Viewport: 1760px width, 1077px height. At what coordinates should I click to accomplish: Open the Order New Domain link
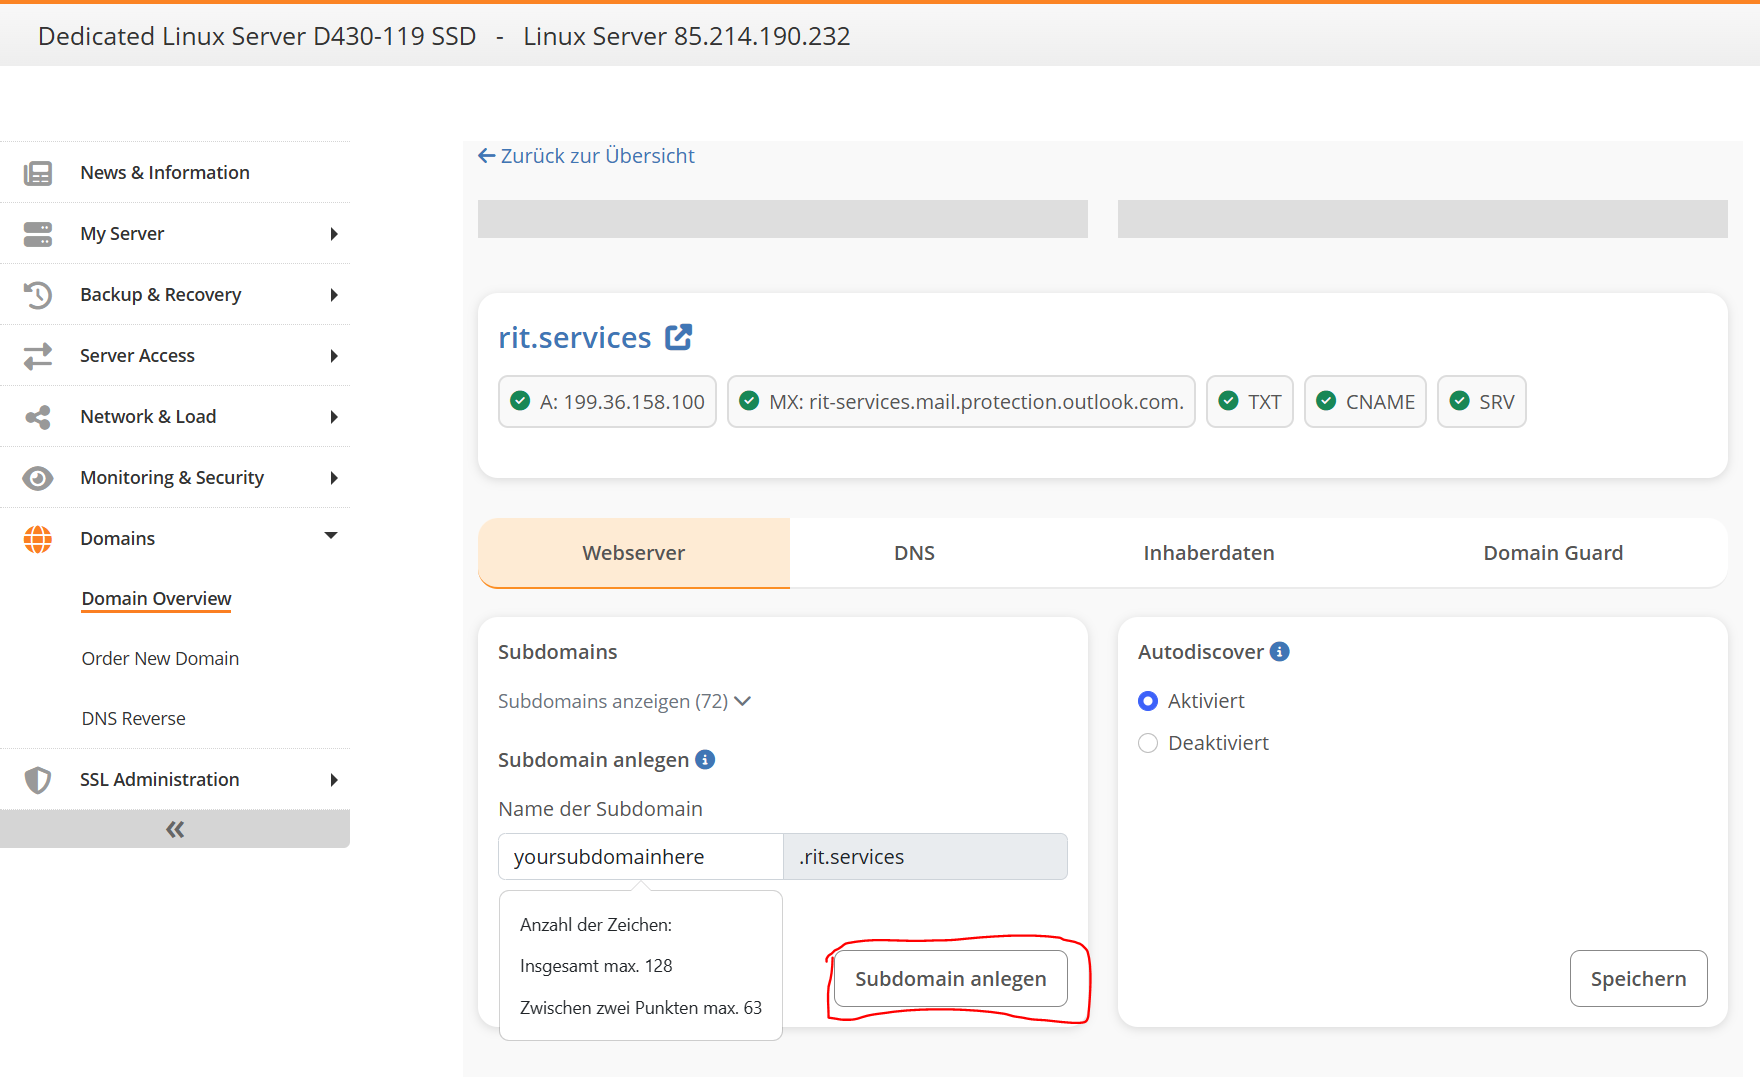coord(160,658)
